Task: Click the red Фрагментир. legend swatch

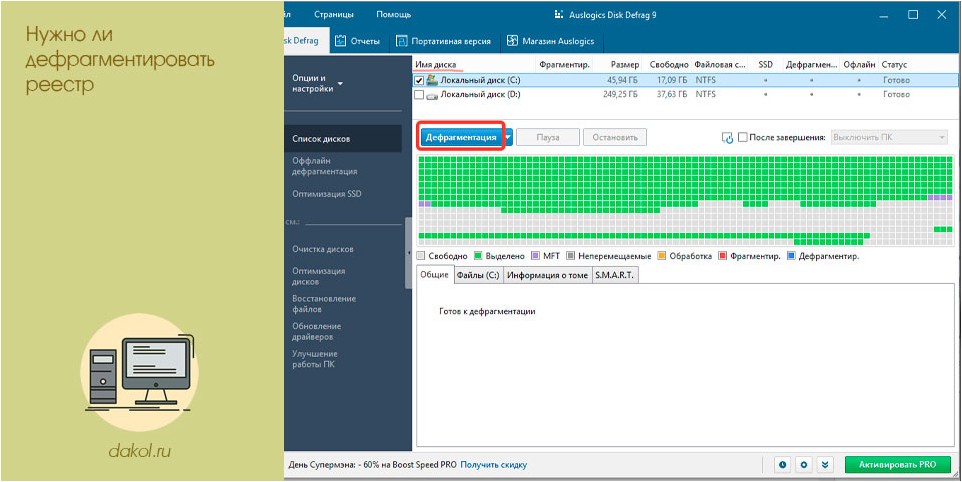Action: pos(722,256)
